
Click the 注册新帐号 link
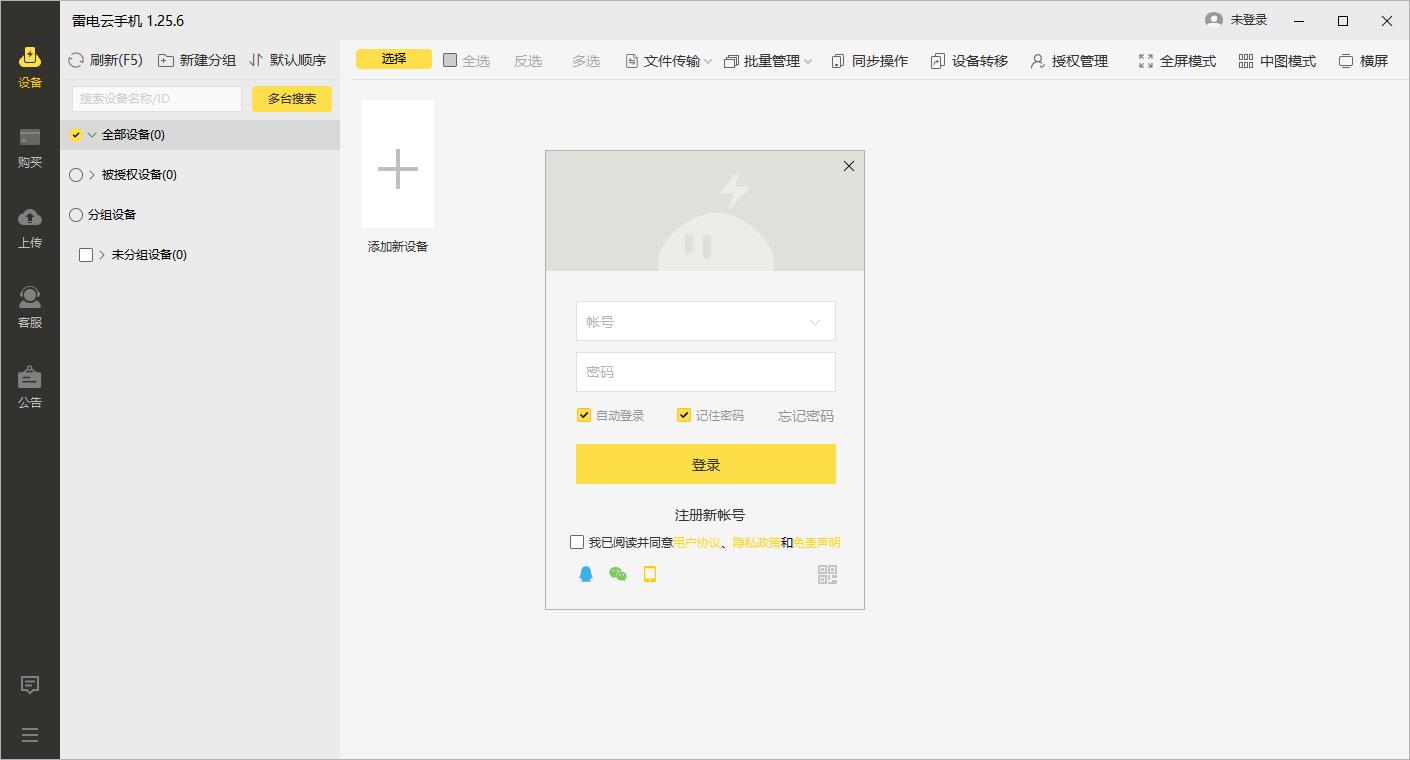710,515
